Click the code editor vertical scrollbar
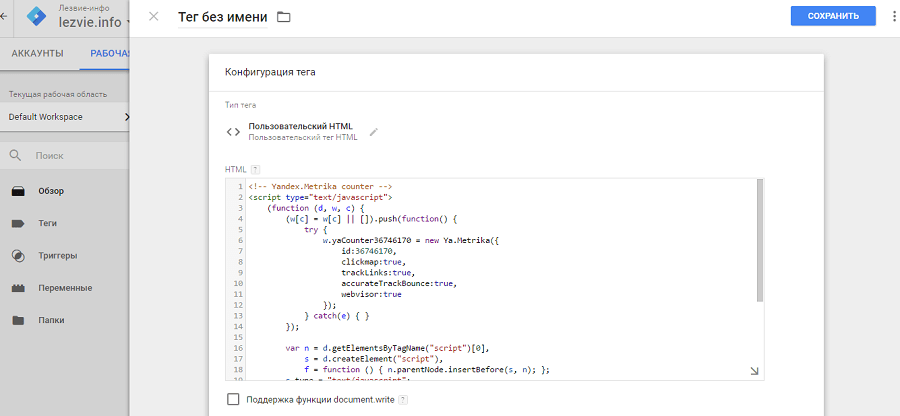This screenshot has width=900, height=416. tap(759, 240)
